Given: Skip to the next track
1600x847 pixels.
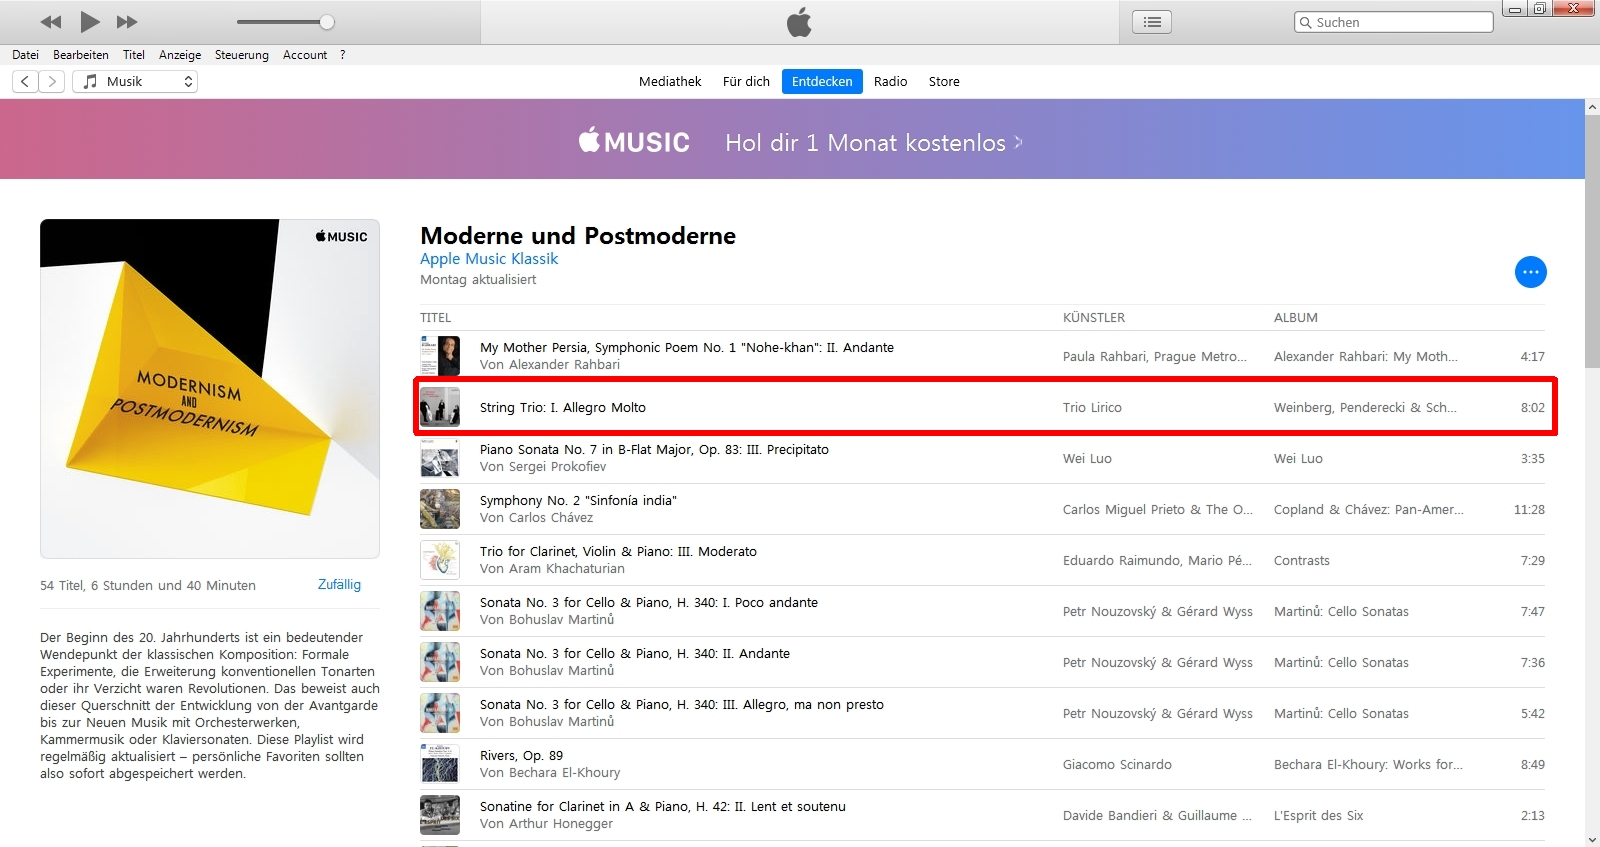Looking at the screenshot, I should click(127, 22).
